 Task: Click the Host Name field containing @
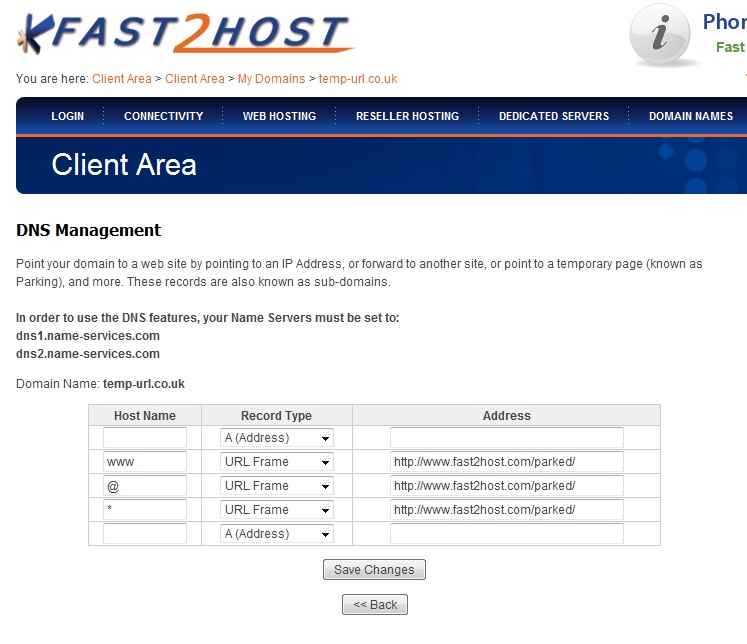145,486
